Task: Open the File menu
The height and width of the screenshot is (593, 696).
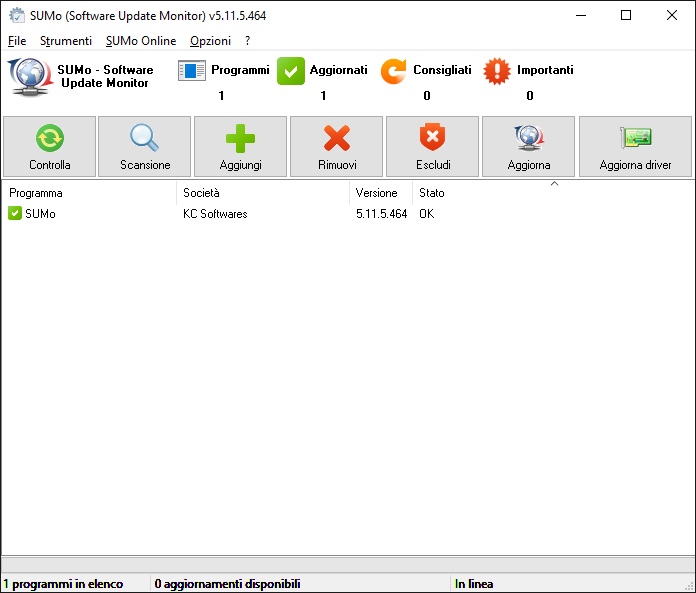Action: 17,41
